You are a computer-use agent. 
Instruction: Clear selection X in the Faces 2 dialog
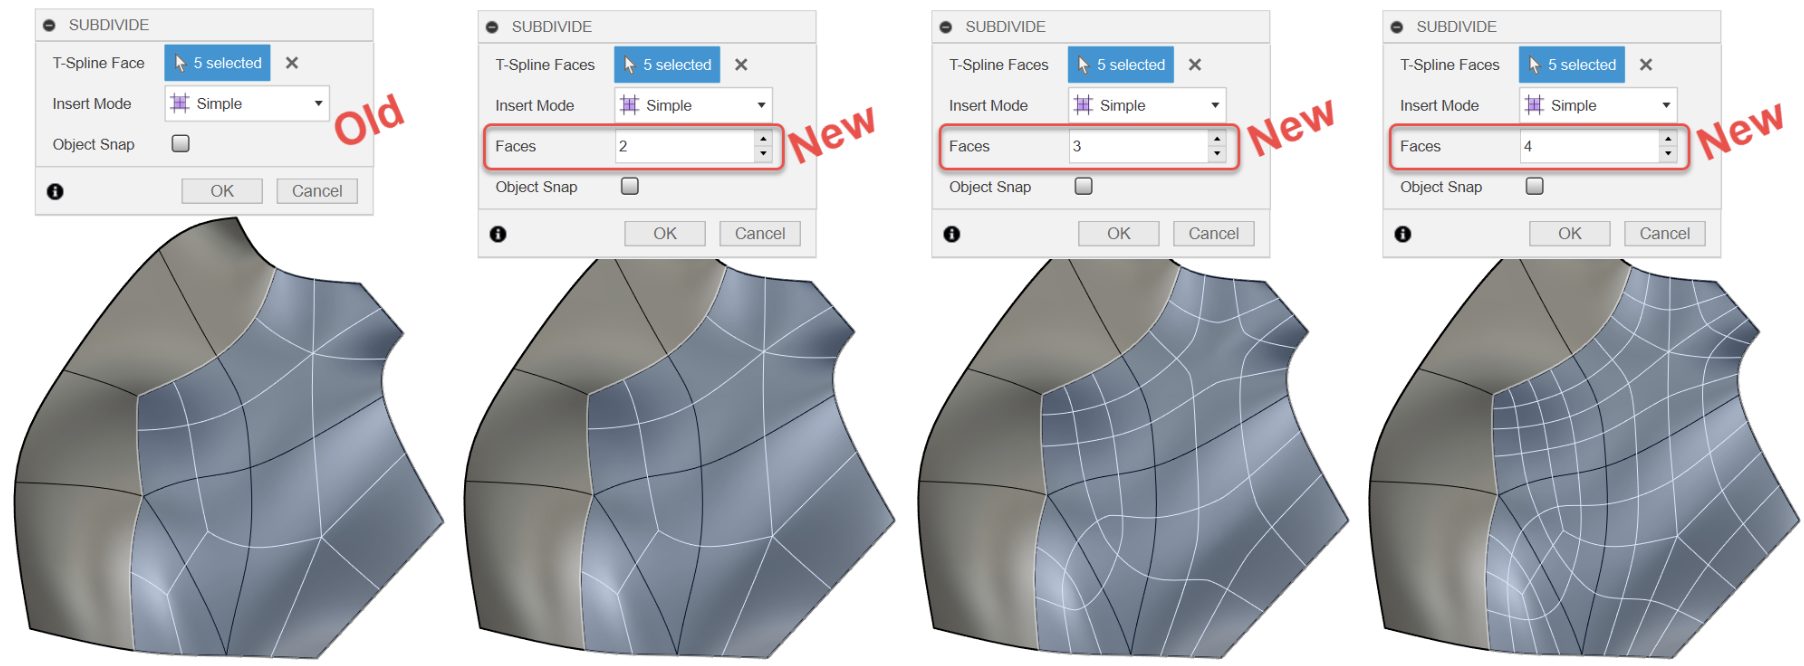coord(741,65)
